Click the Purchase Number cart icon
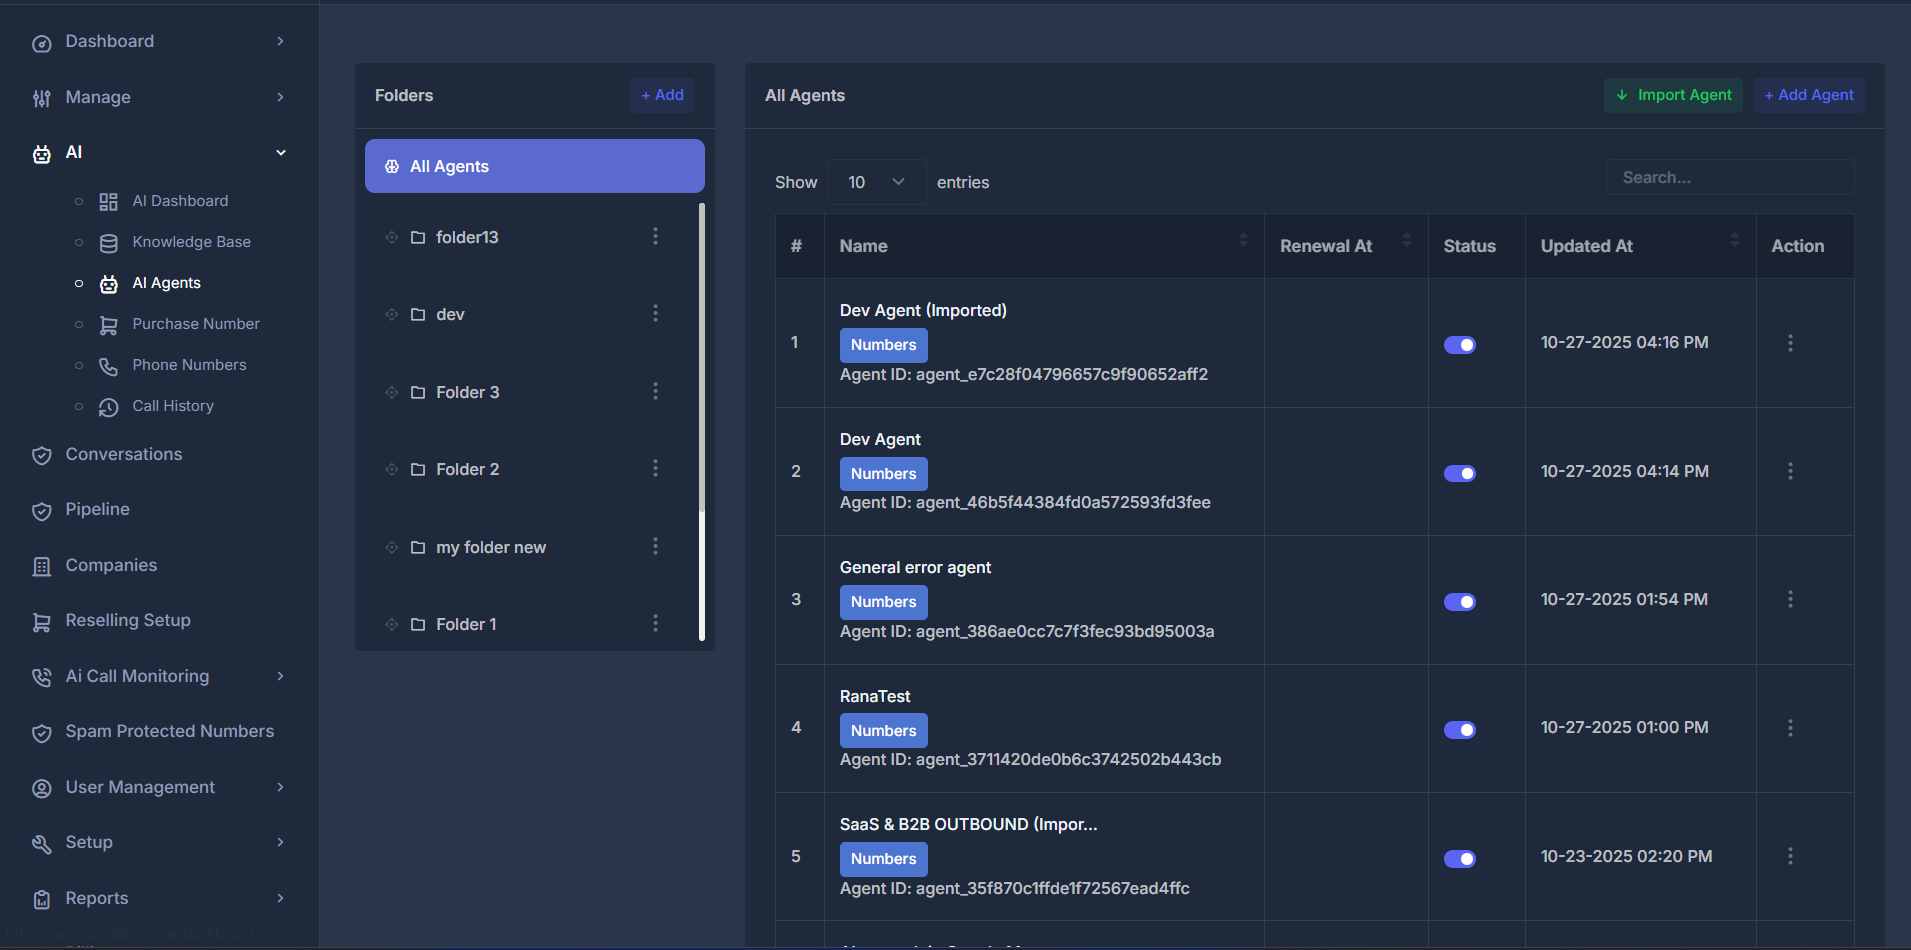 coord(108,325)
